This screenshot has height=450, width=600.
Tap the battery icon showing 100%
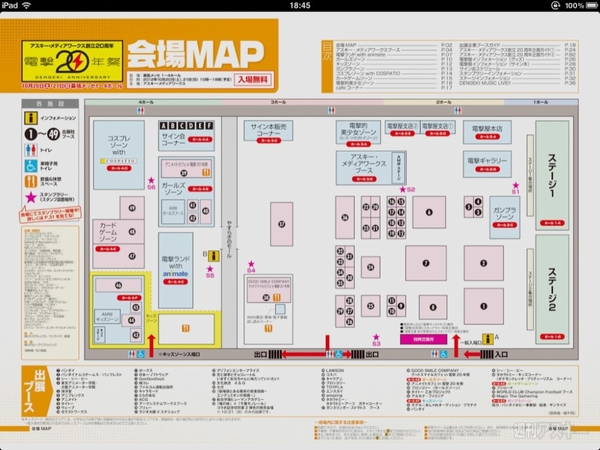pyautogui.click(x=592, y=5)
